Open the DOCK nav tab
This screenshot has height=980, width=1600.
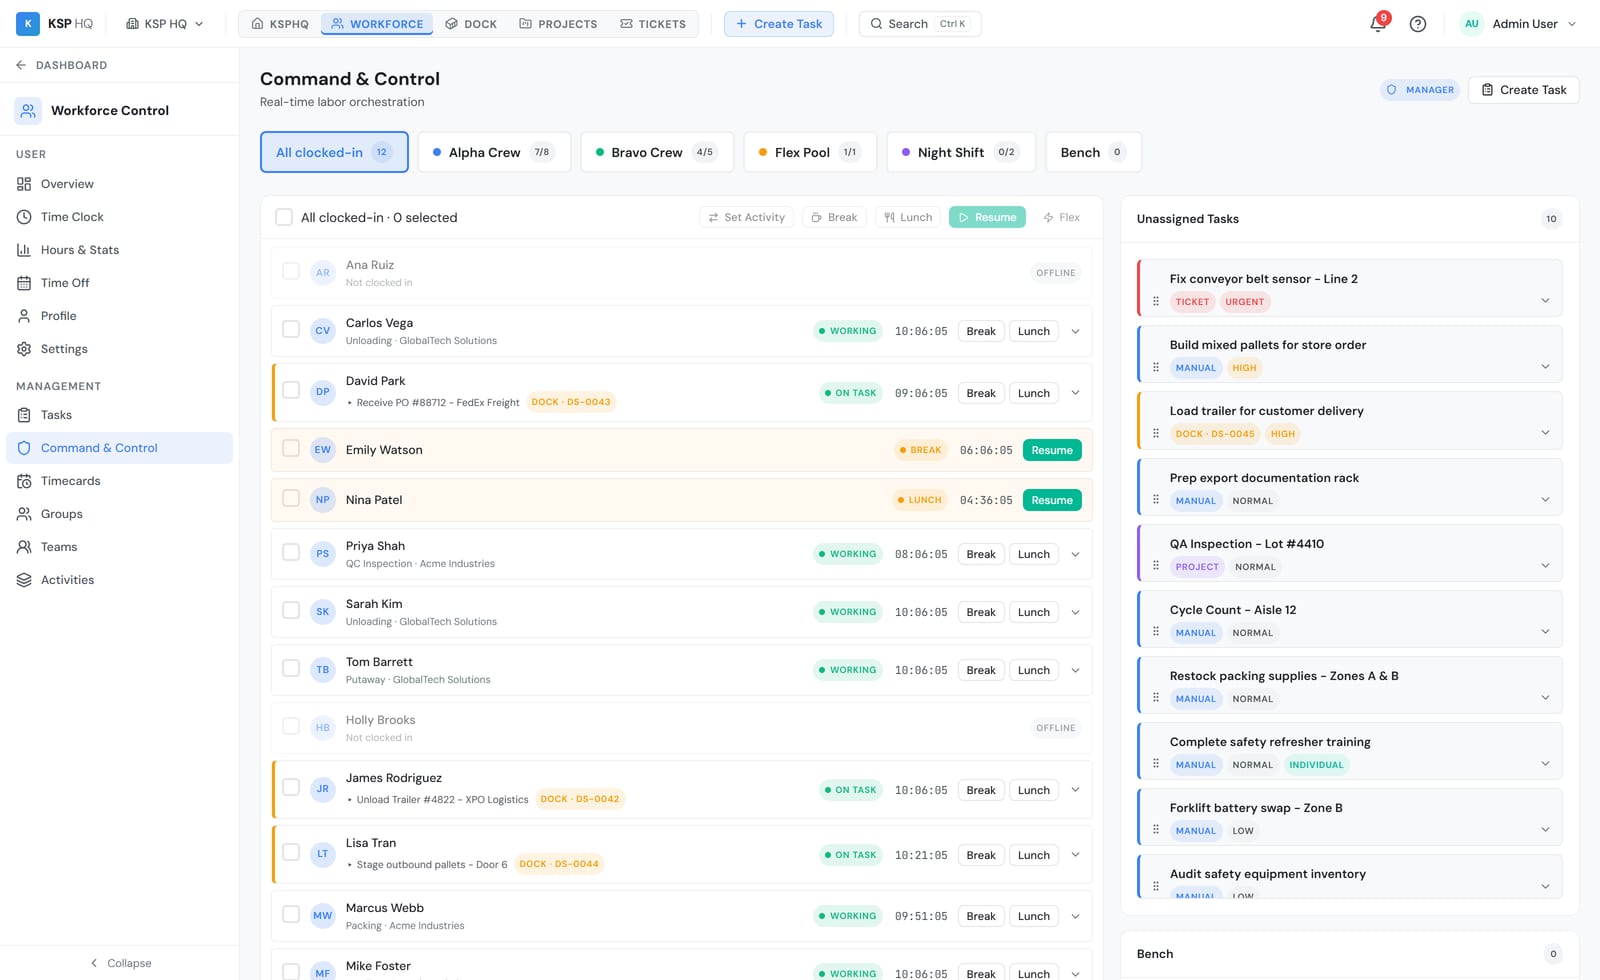pyautogui.click(x=471, y=24)
